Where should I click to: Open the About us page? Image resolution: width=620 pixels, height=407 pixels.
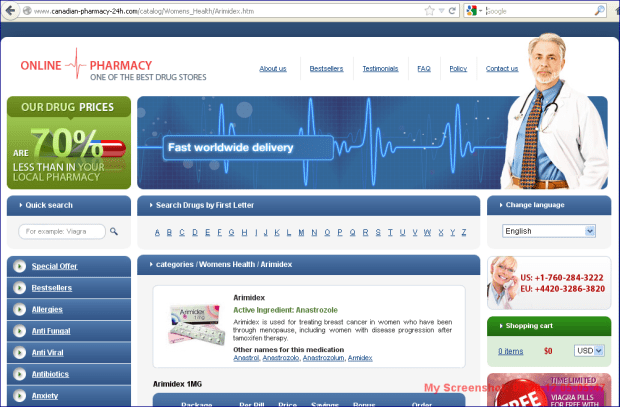tap(273, 69)
